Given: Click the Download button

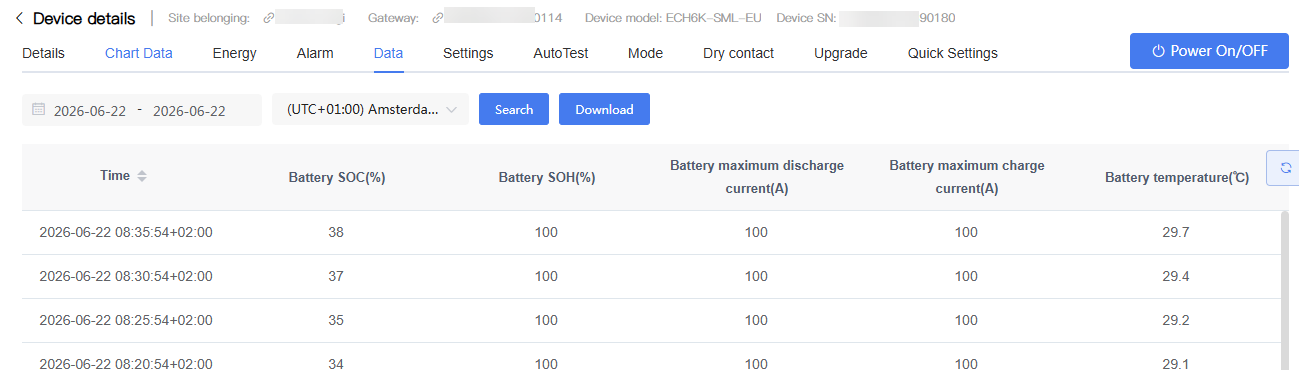Looking at the screenshot, I should [604, 109].
